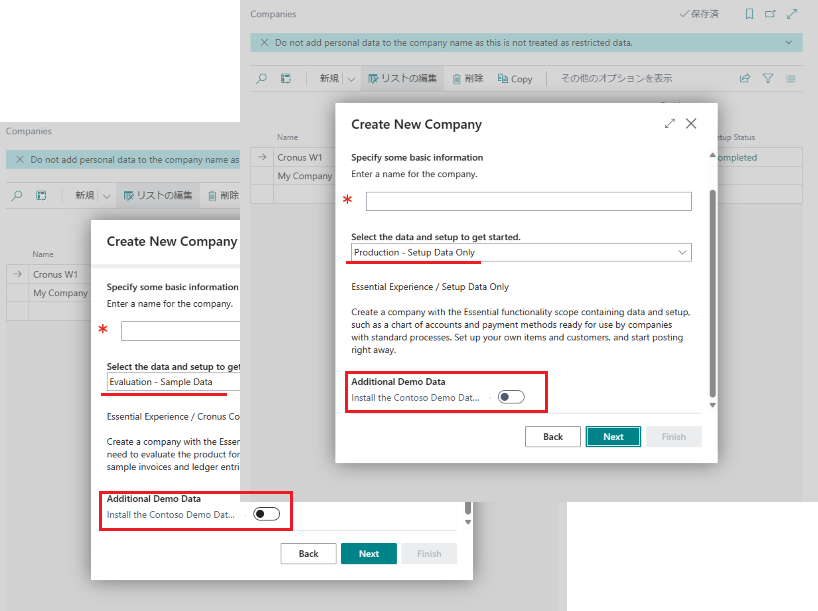Click the Back button in the front dialog
Viewport: 818px width, 611px height.
coord(553,436)
